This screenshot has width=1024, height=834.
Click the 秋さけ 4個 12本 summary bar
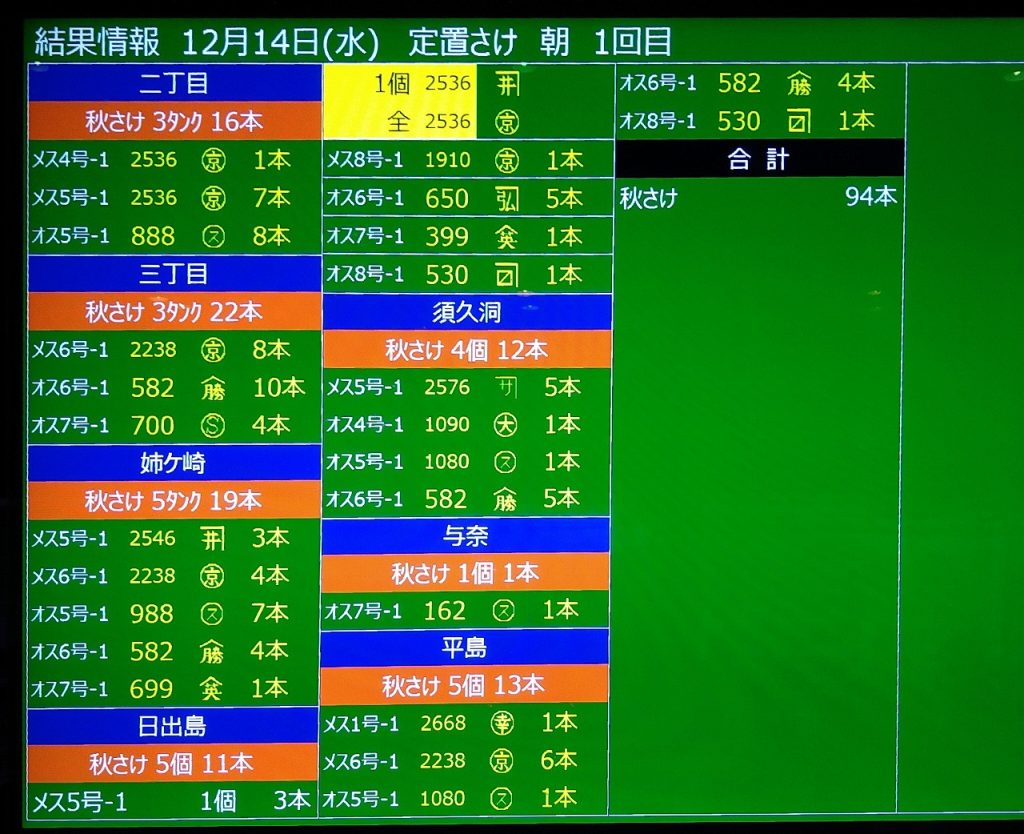tap(466, 350)
